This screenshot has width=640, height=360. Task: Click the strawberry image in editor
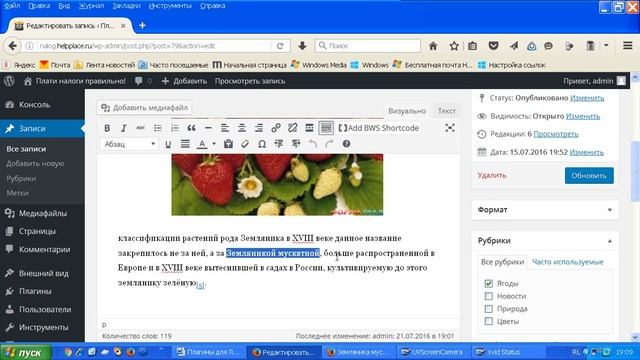tap(277, 184)
